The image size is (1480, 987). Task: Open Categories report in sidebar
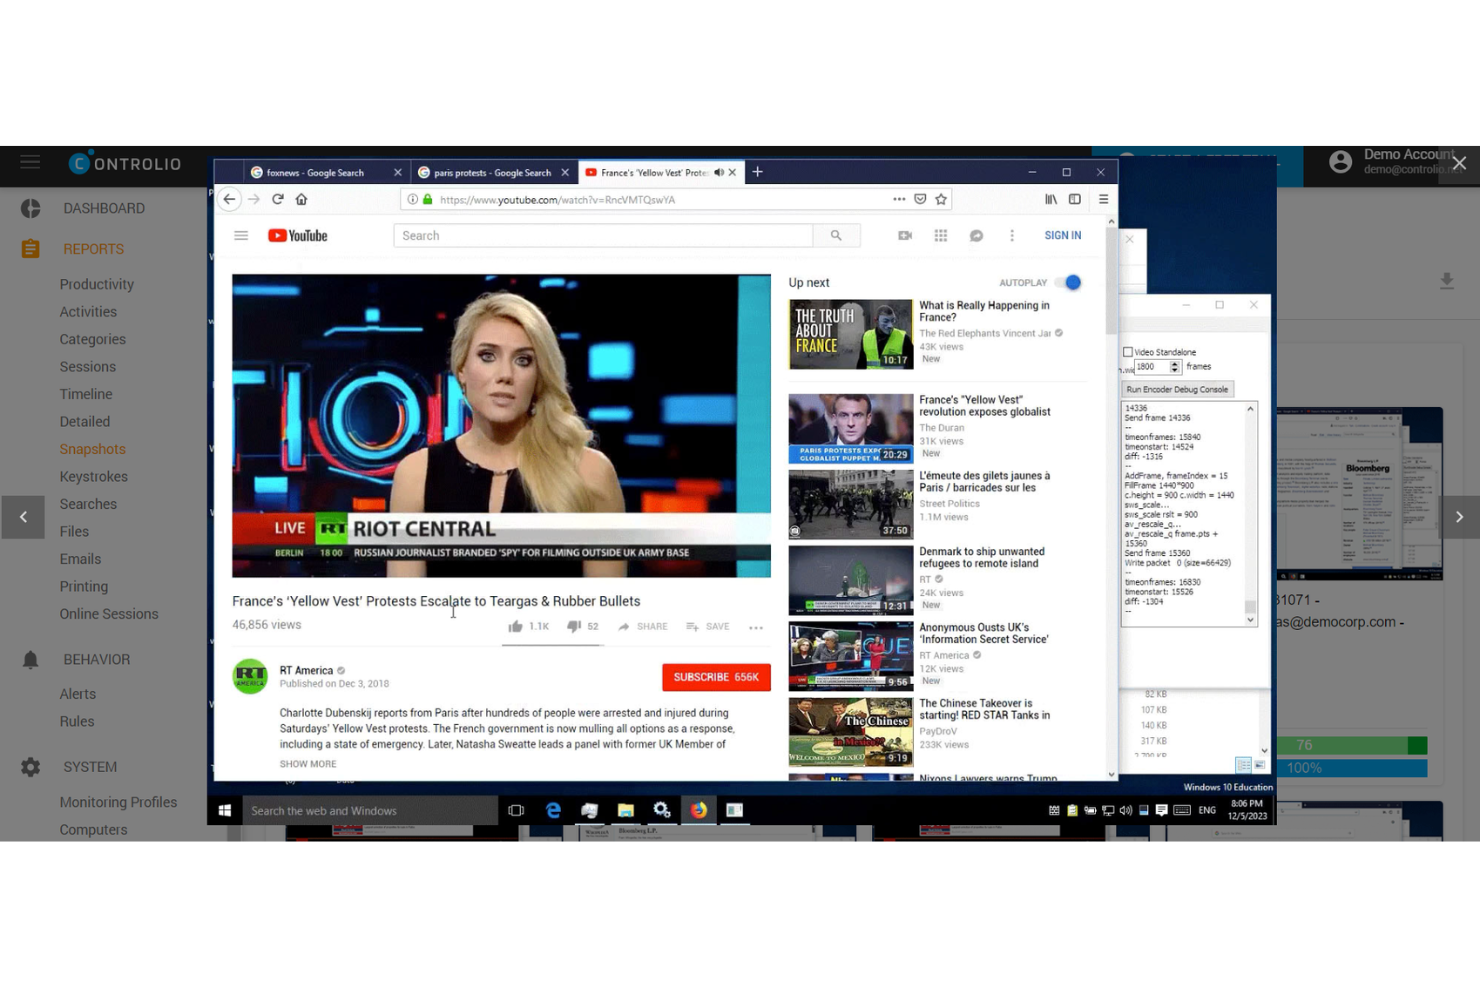[x=93, y=339]
